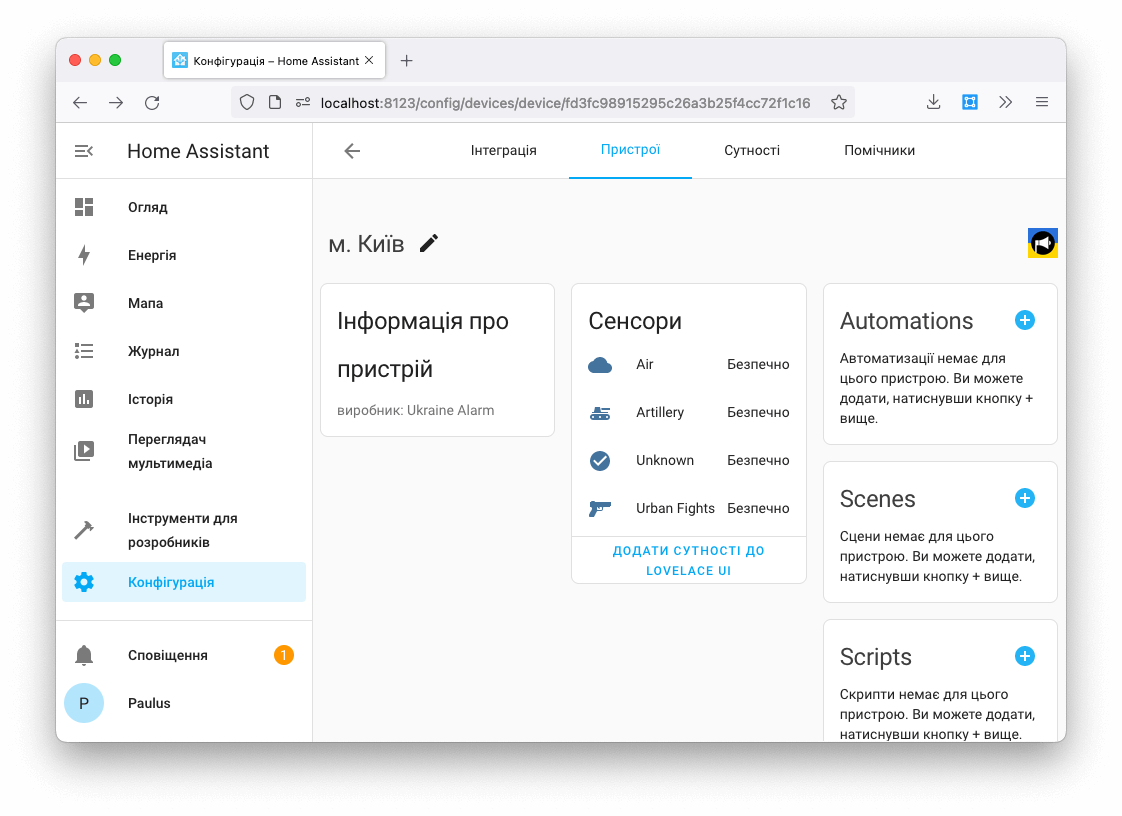Viewport: 1122px width, 816px height.
Task: Add an automation with the blue plus button
Action: pos(1024,320)
